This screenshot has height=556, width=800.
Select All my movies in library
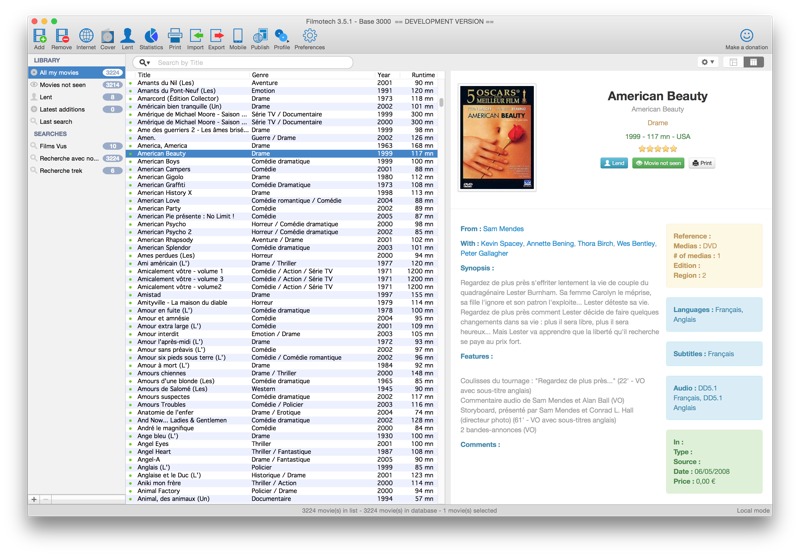pyautogui.click(x=77, y=72)
